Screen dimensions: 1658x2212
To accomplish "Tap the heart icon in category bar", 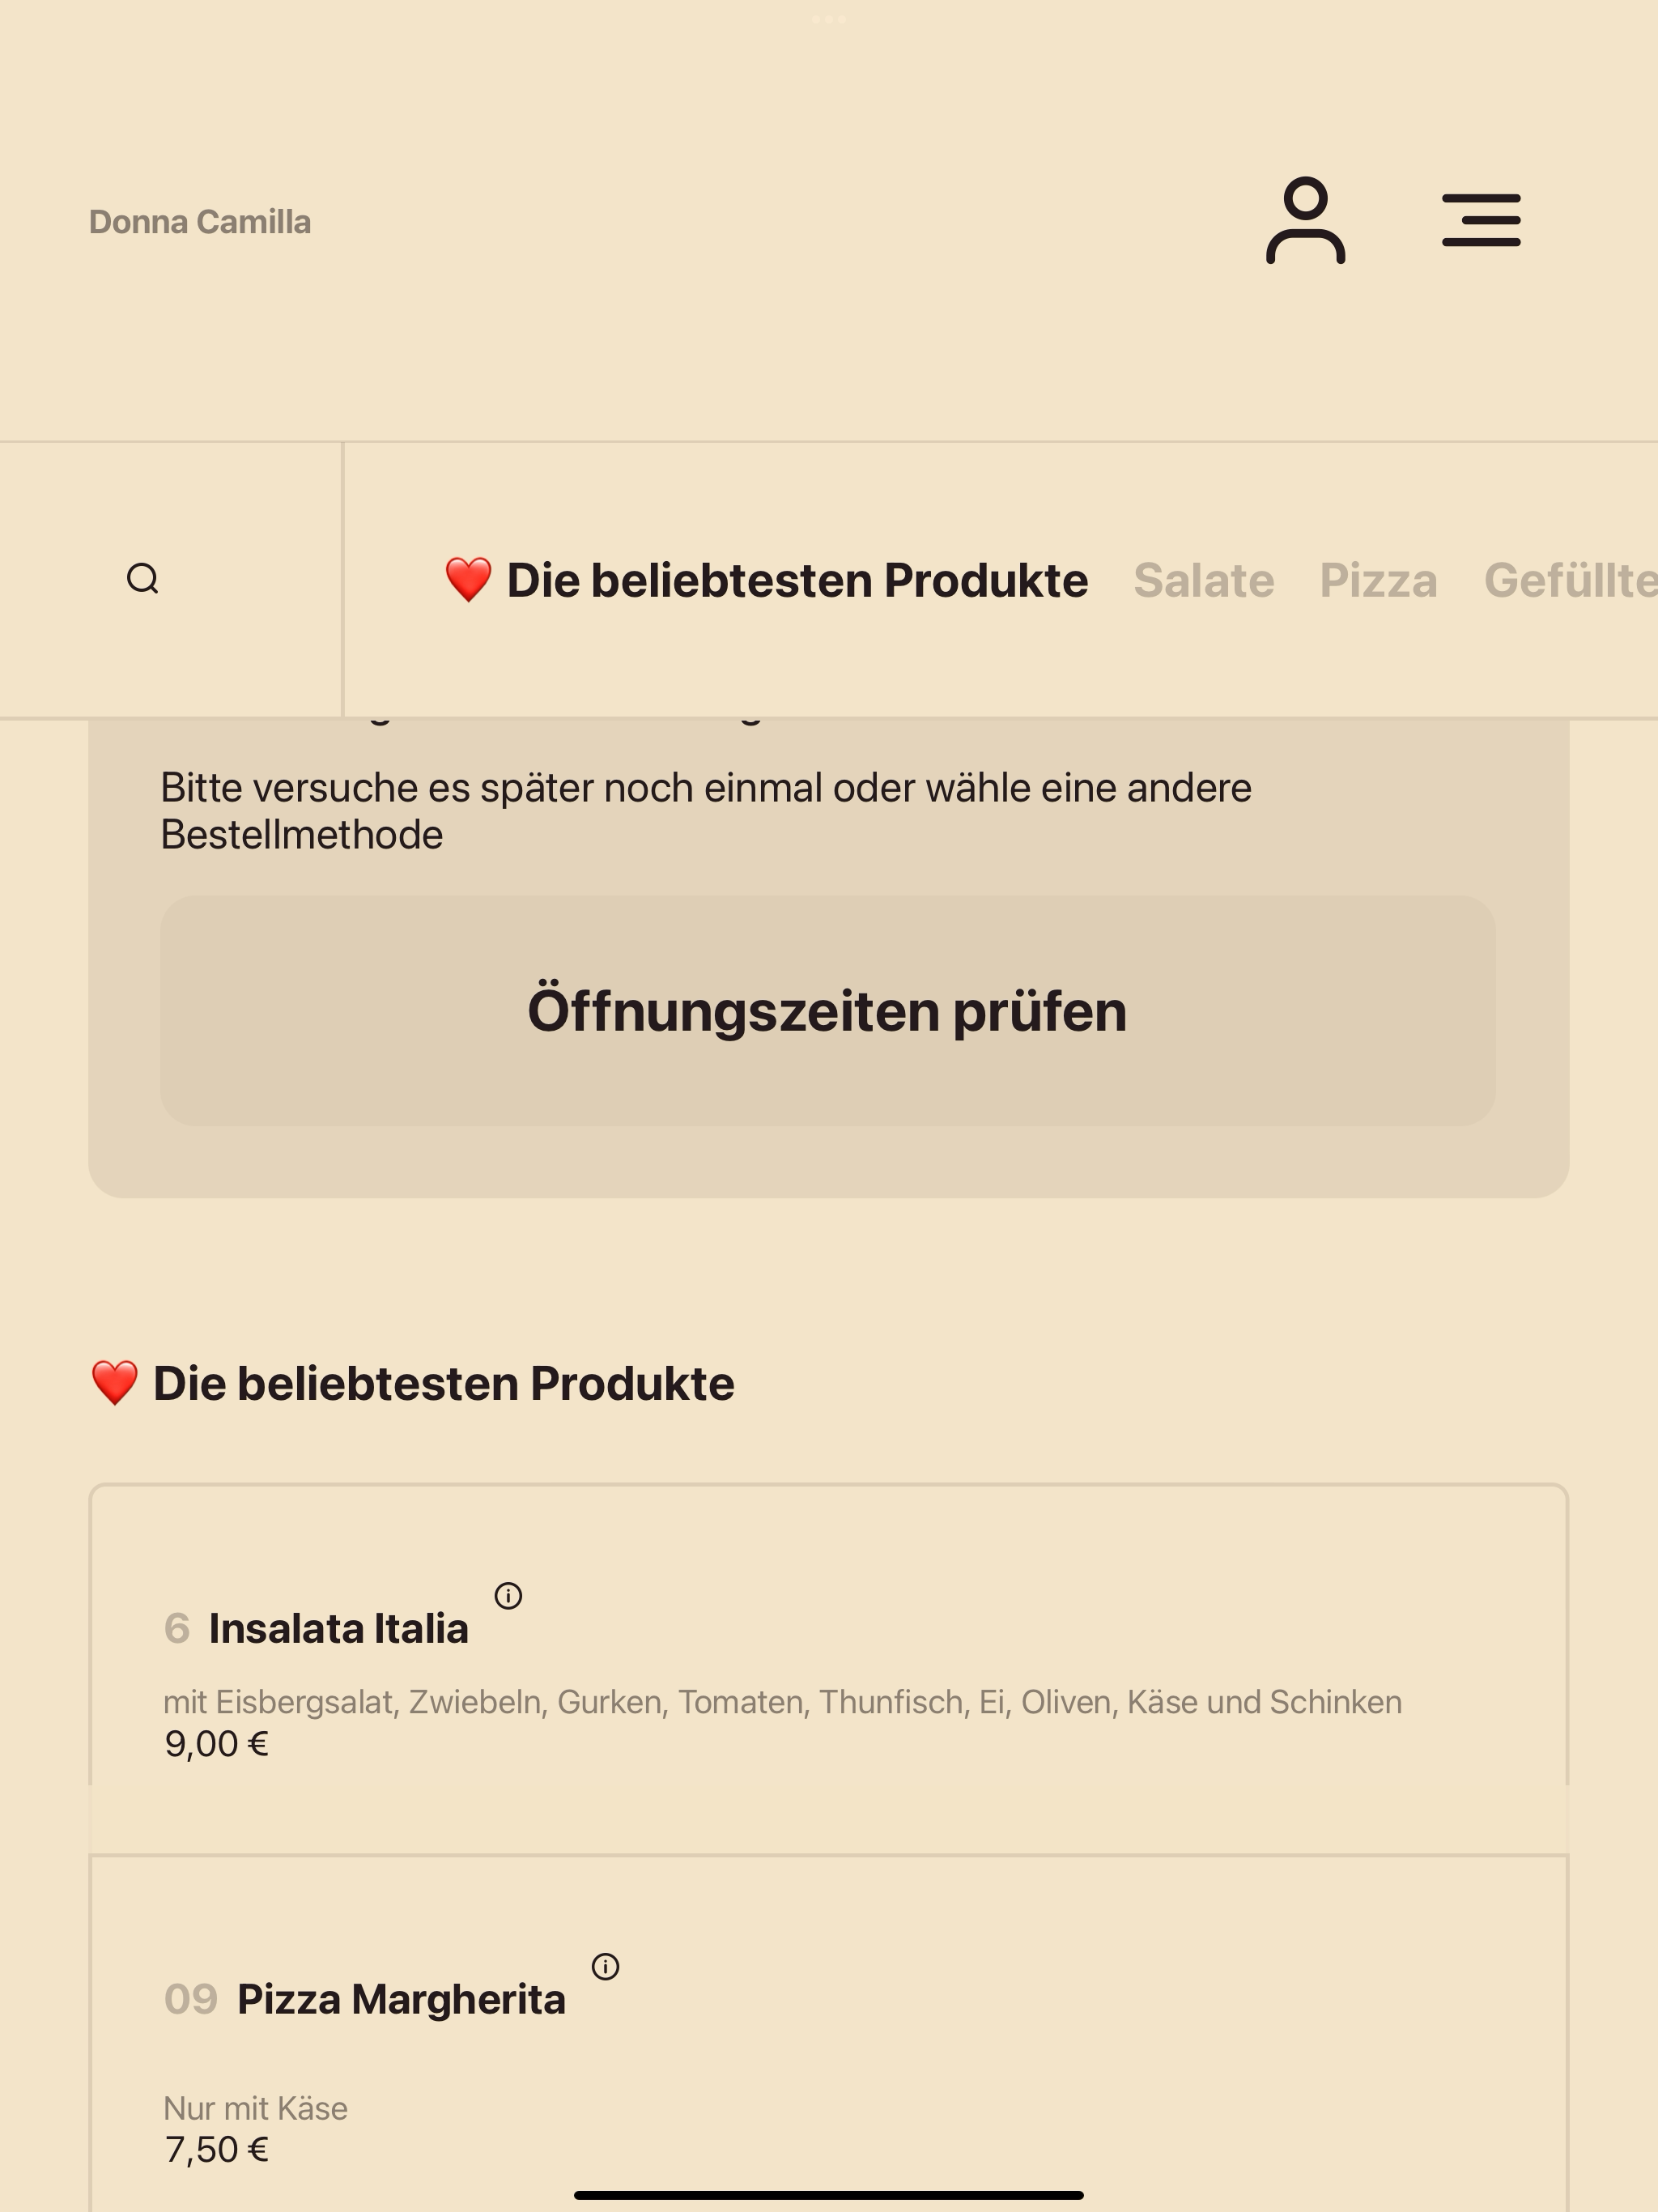I will 468,580.
